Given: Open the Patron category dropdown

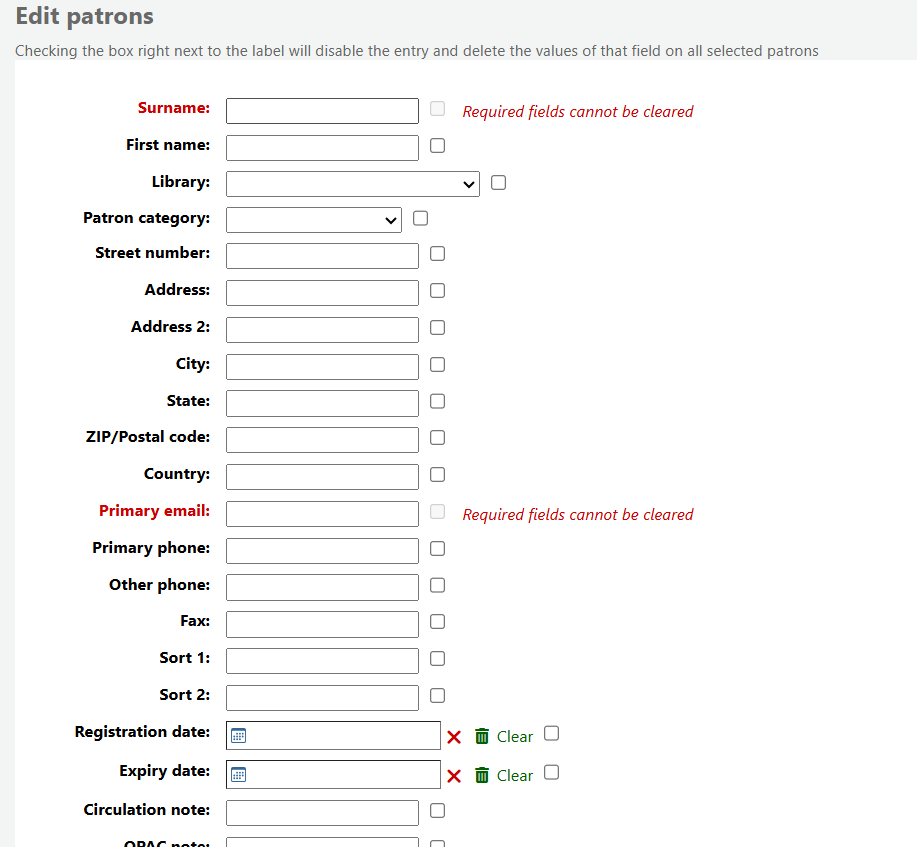Looking at the screenshot, I should tap(314, 220).
